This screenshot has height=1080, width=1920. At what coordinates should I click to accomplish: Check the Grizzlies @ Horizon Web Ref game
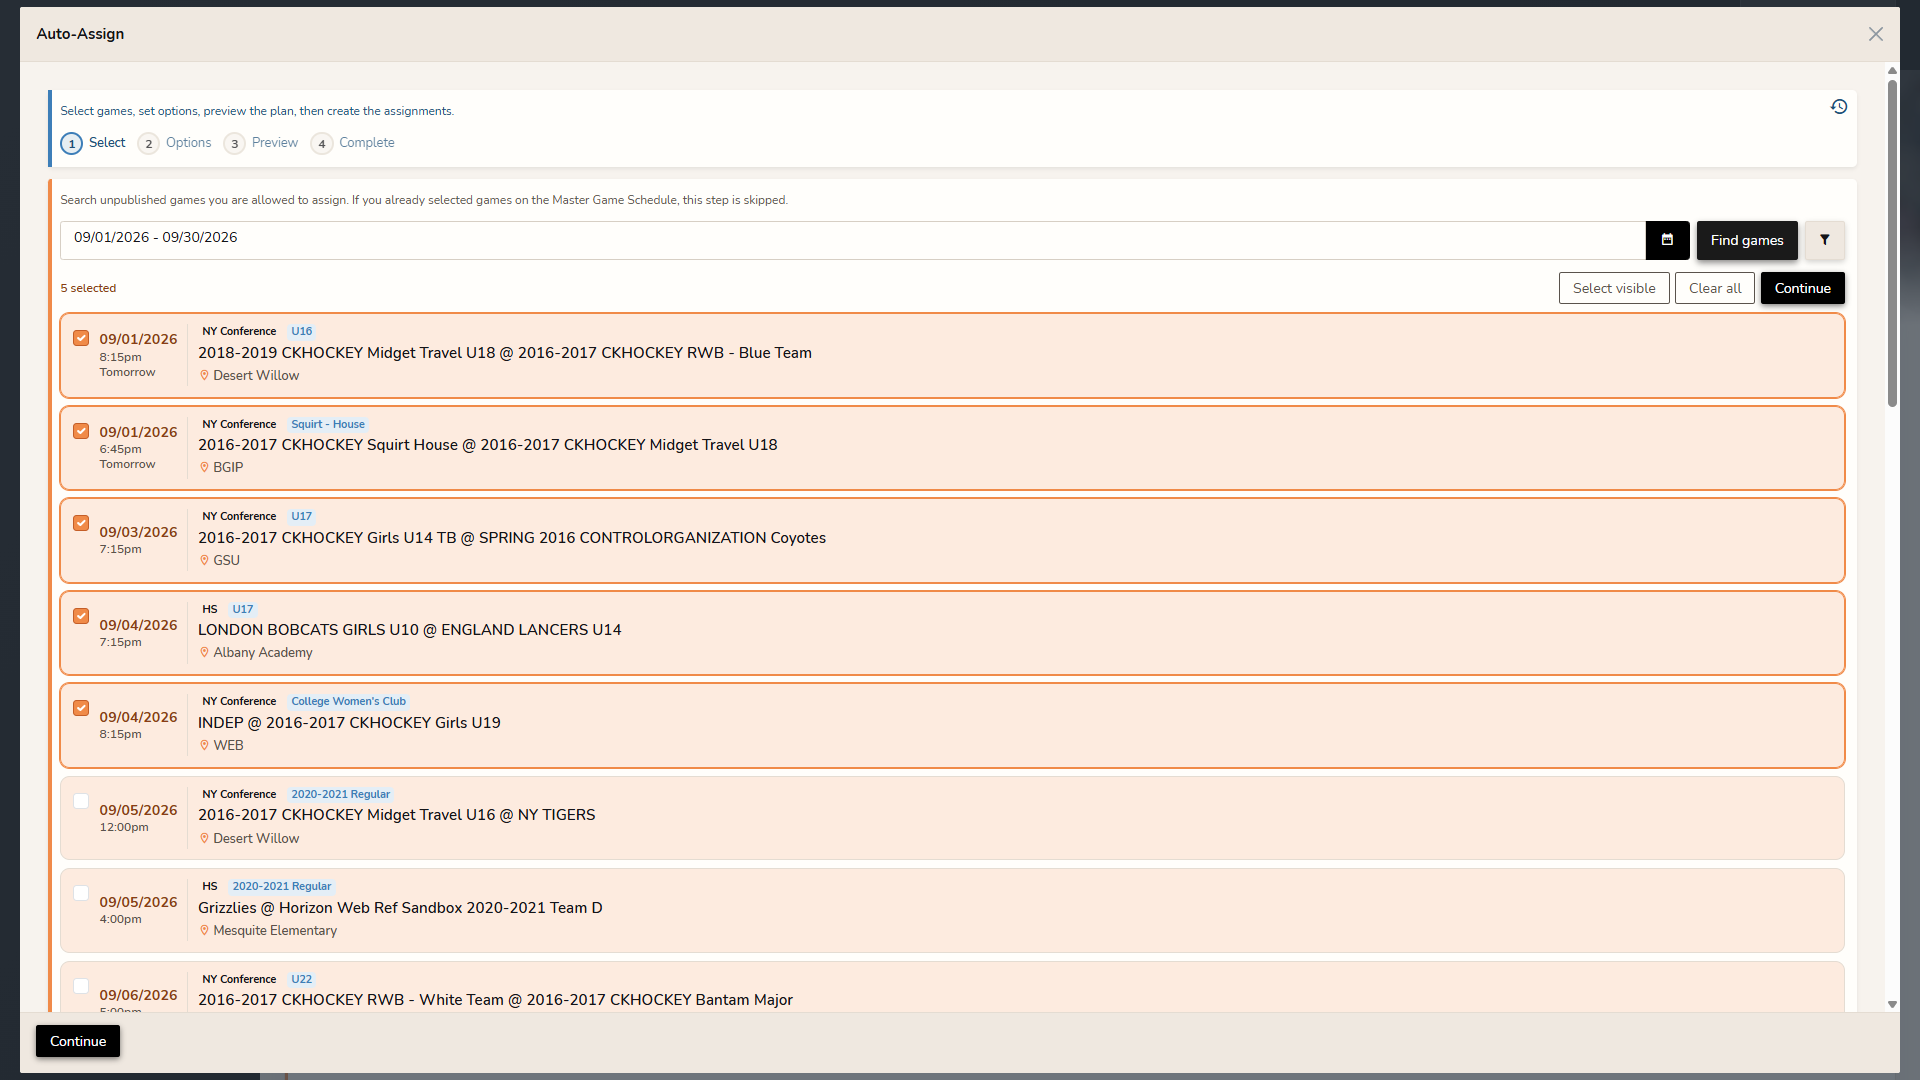coord(81,893)
